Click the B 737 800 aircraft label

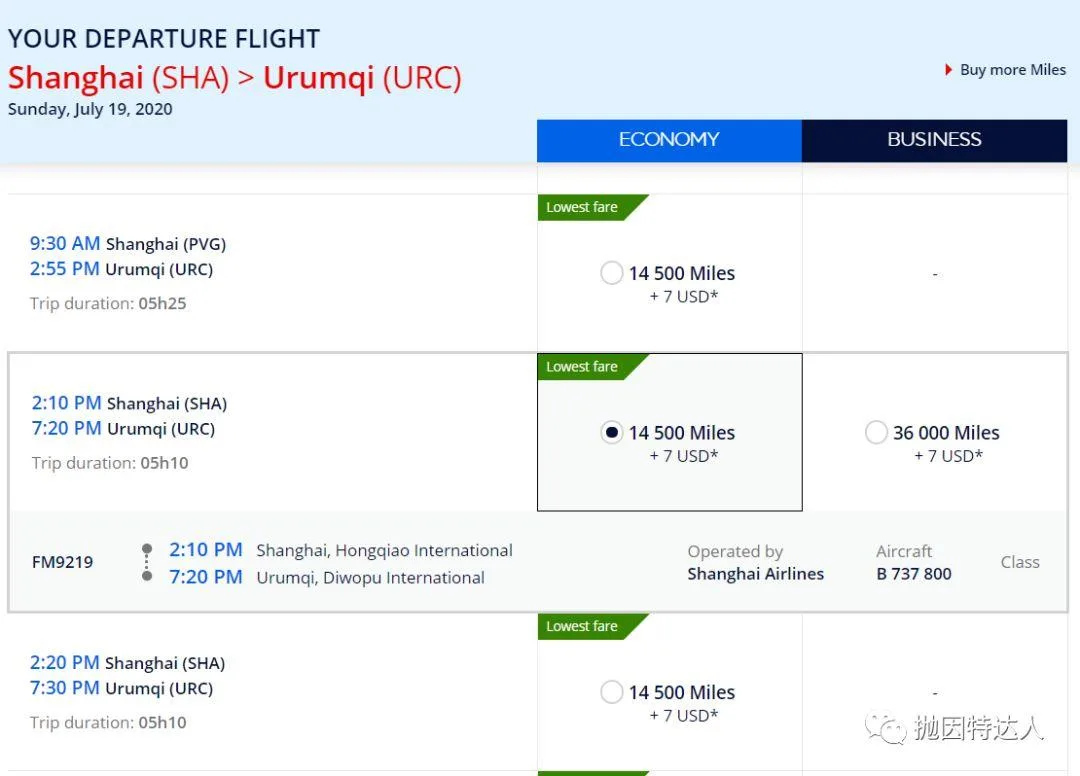pos(914,574)
